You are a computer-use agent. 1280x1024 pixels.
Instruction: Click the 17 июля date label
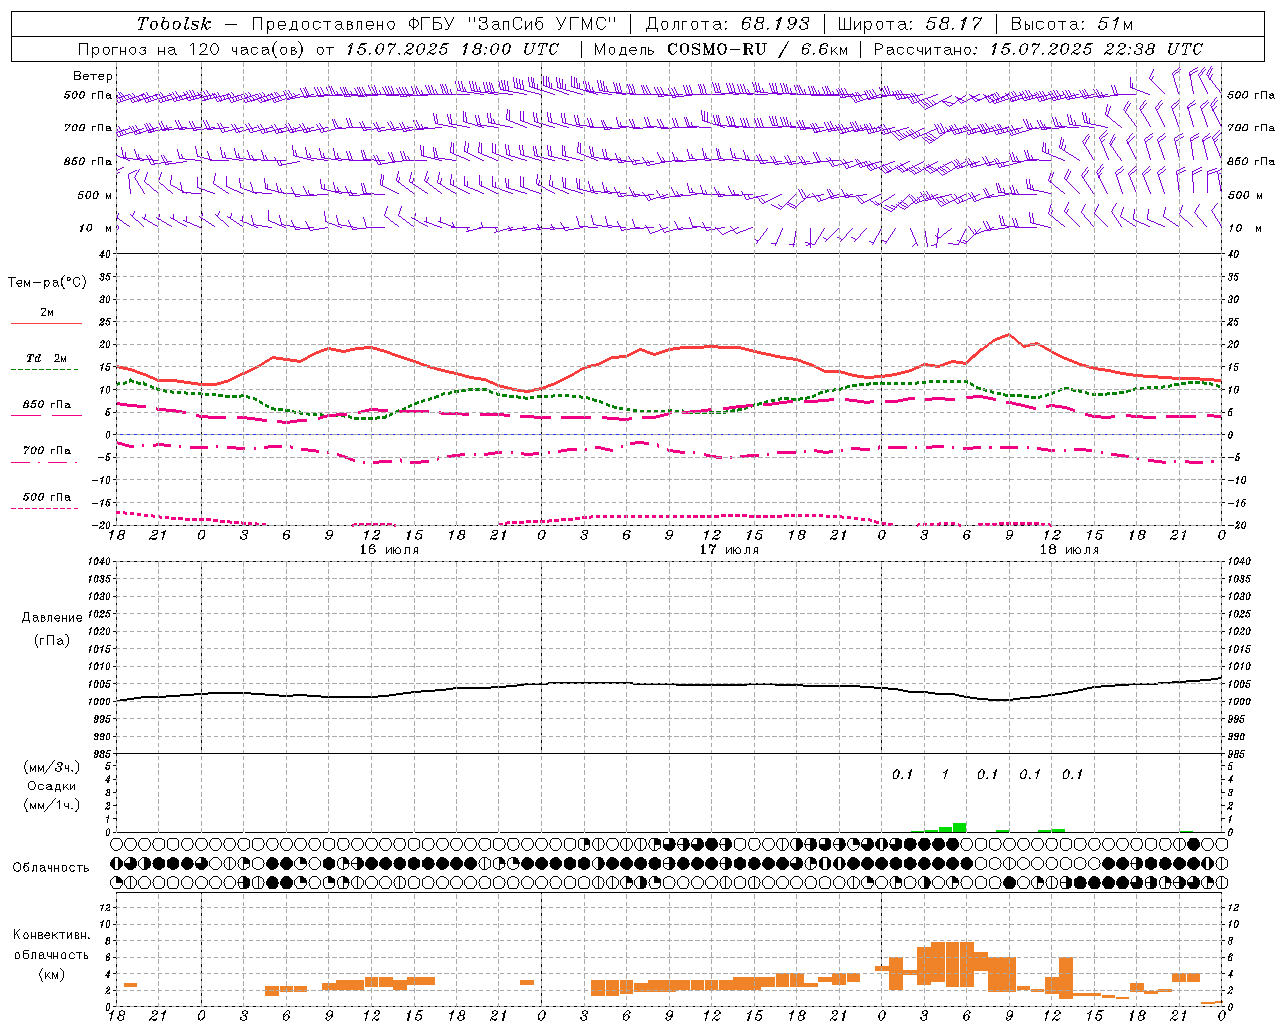[x=729, y=550]
